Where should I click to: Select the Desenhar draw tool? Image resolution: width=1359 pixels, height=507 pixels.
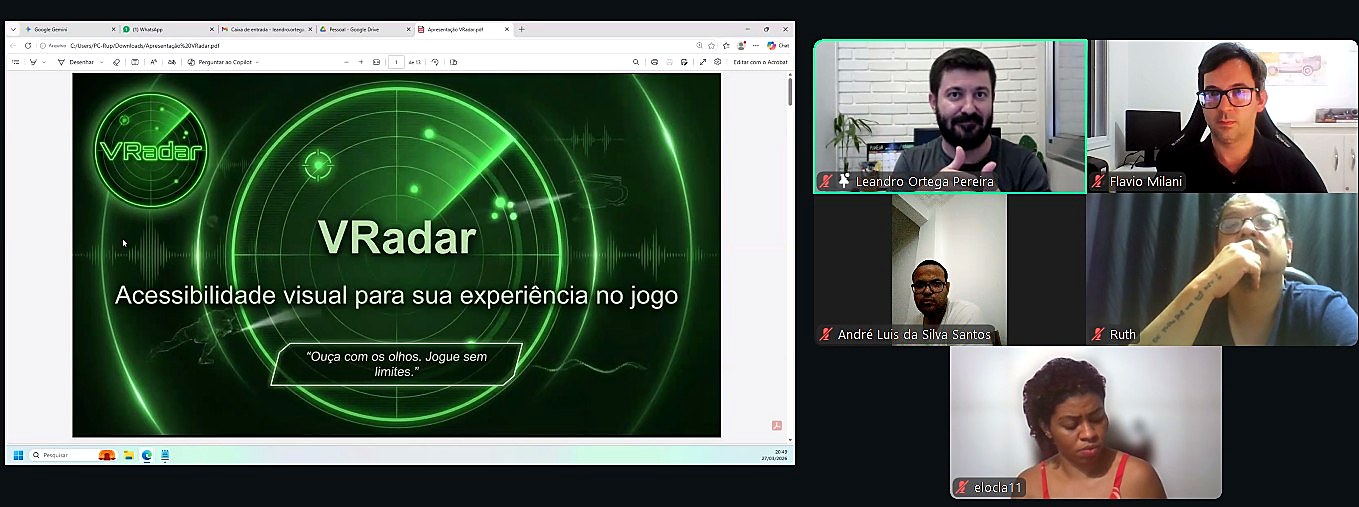tap(75, 62)
